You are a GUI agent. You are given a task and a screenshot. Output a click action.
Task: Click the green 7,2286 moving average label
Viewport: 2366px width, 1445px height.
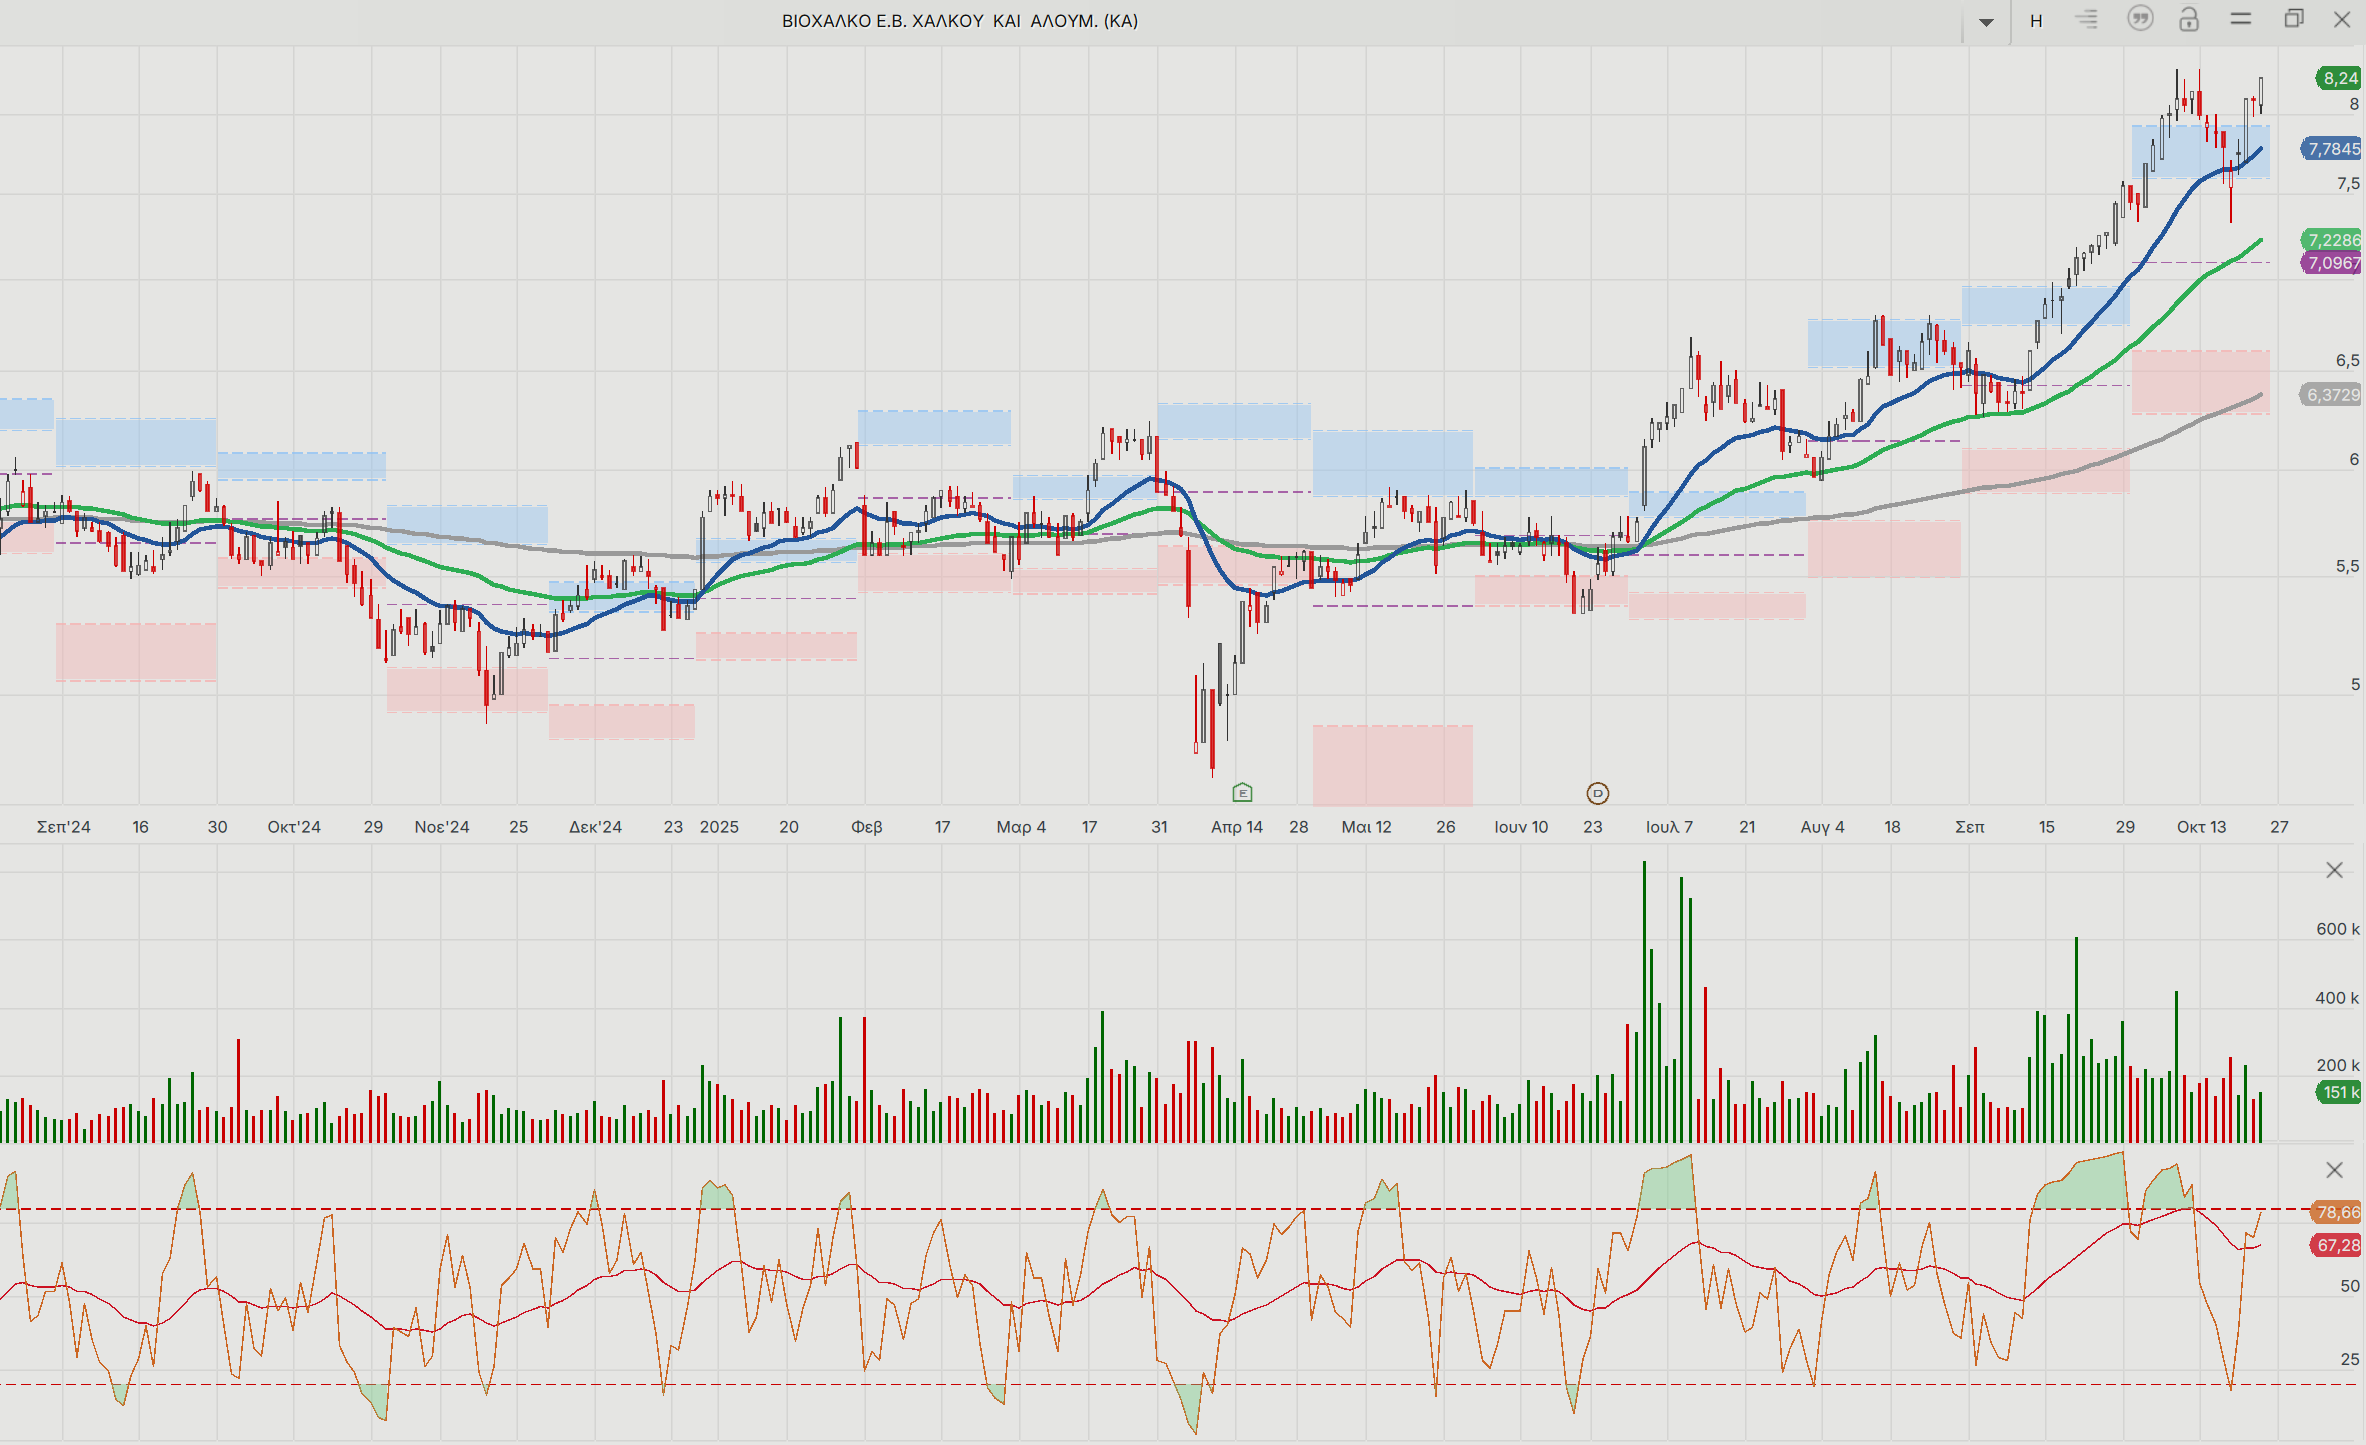(x=2332, y=240)
